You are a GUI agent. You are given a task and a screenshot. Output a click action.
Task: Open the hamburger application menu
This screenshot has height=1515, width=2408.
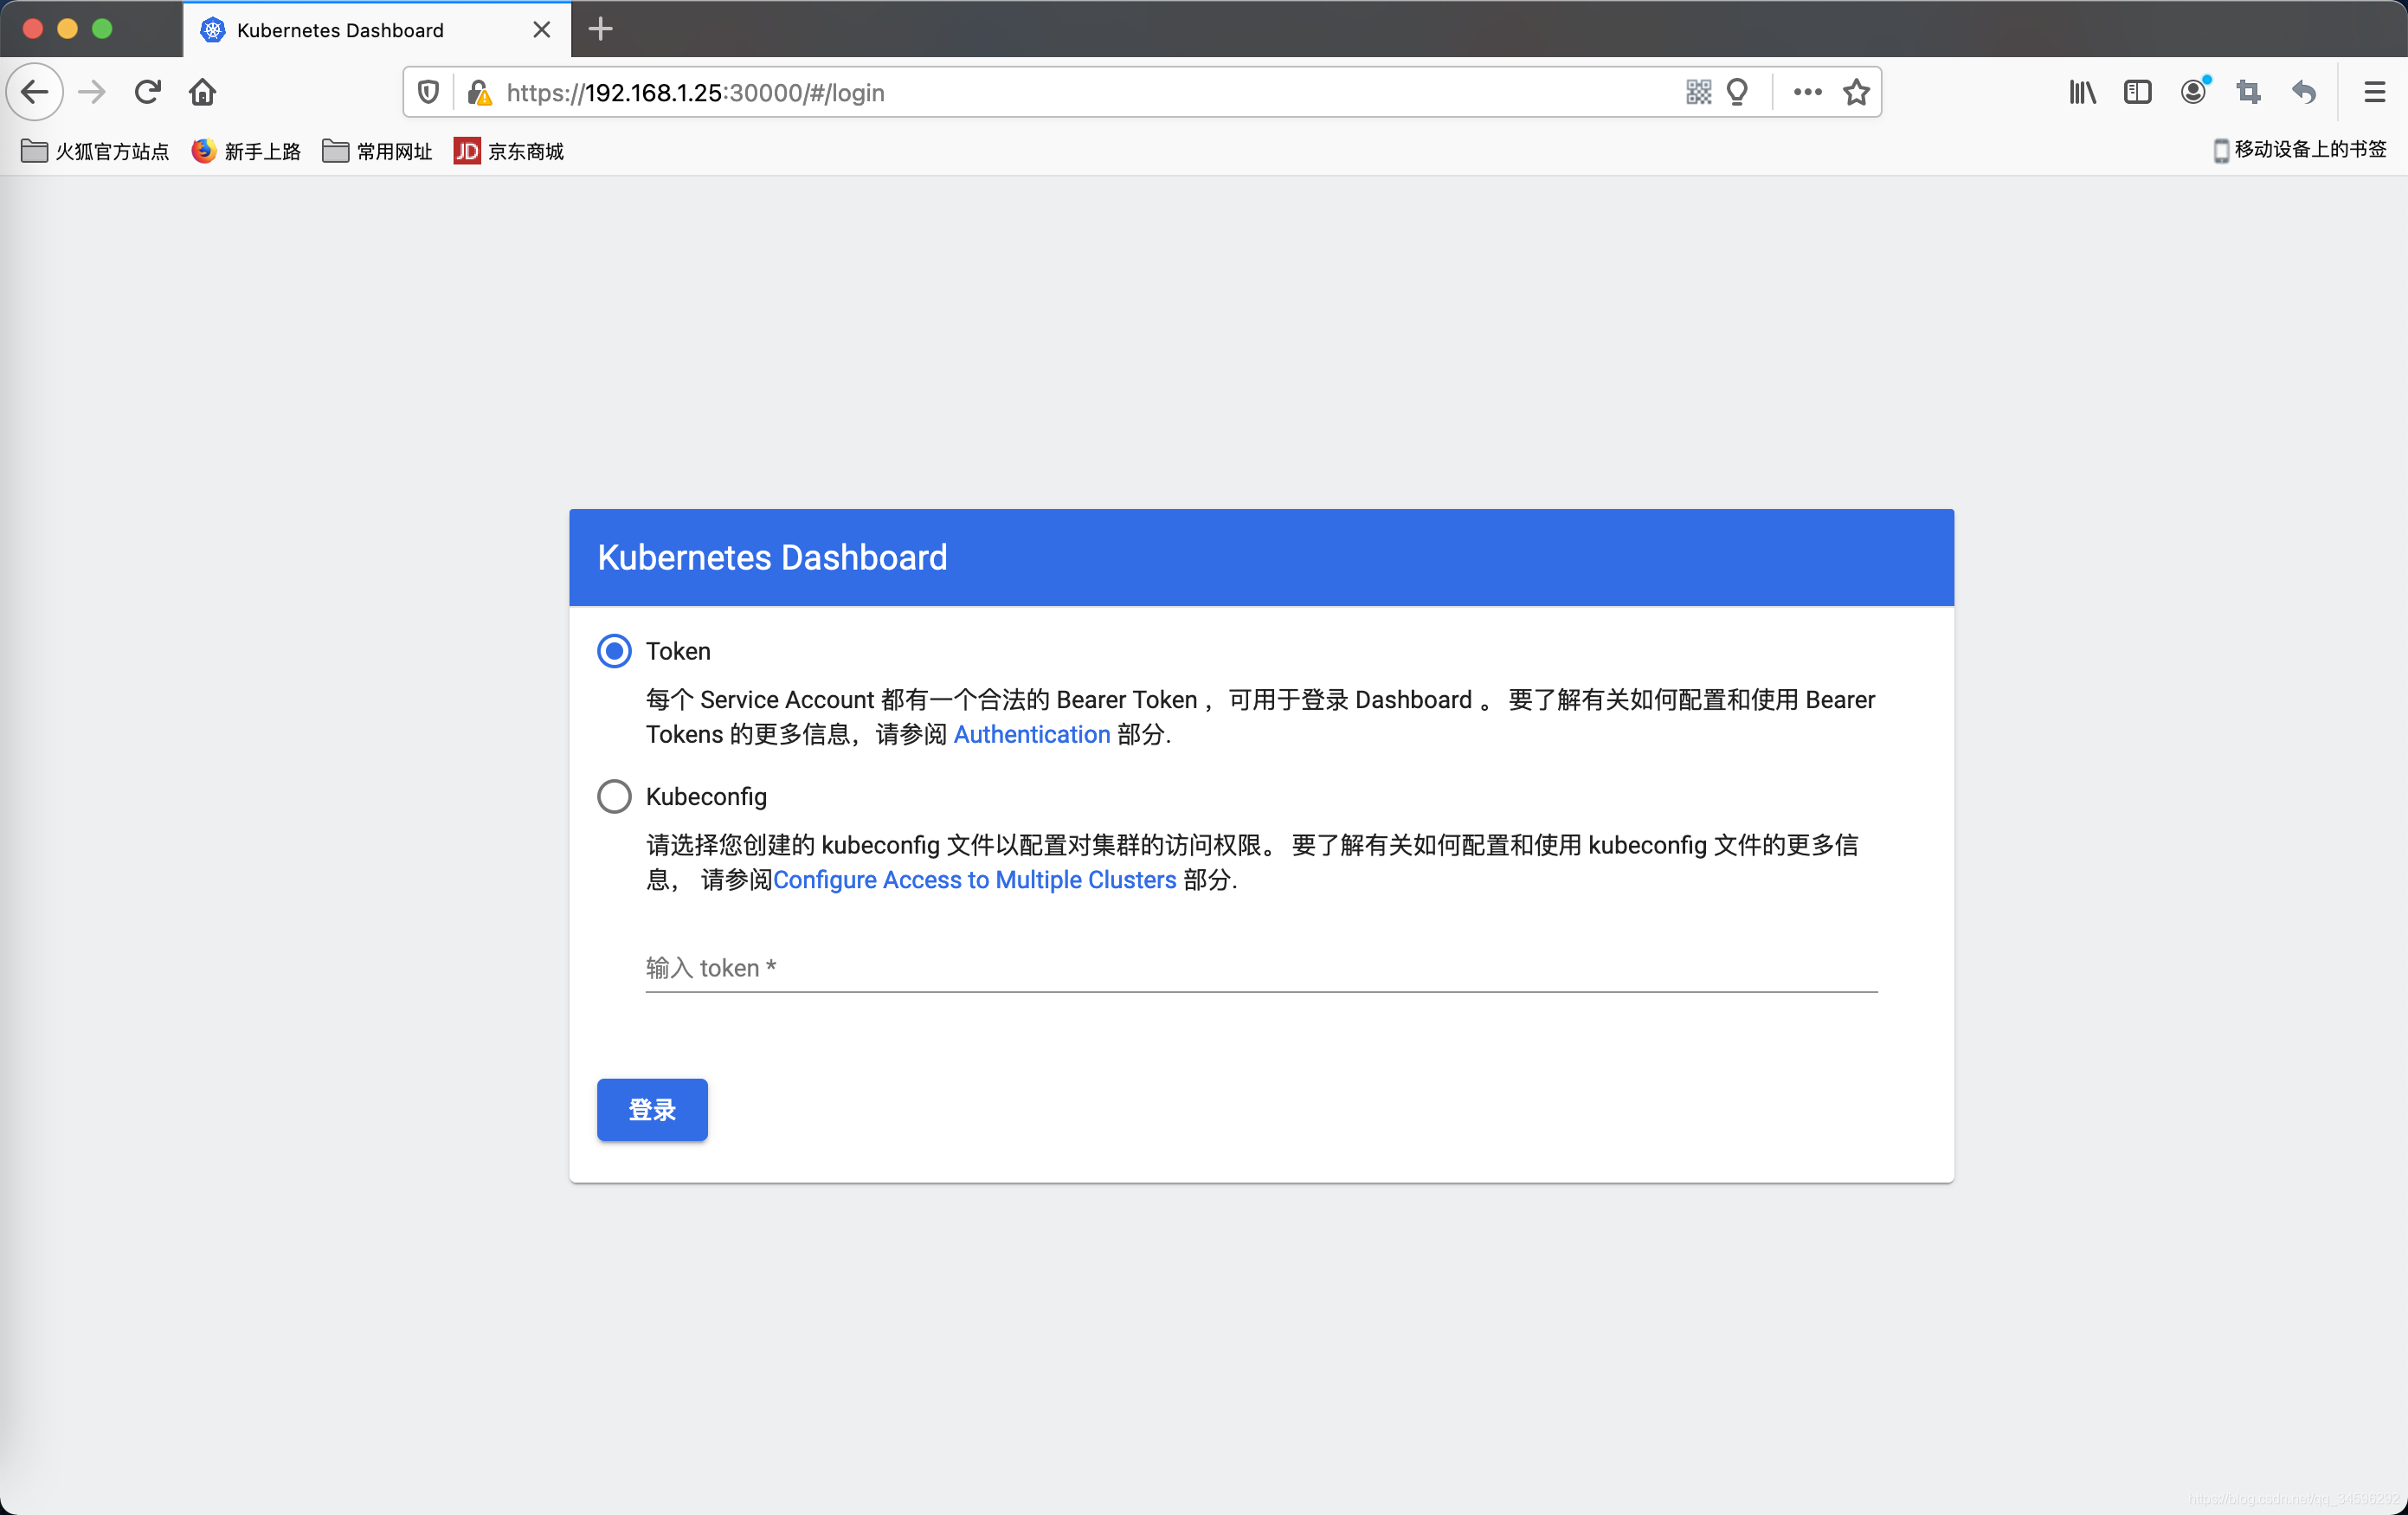point(2375,92)
